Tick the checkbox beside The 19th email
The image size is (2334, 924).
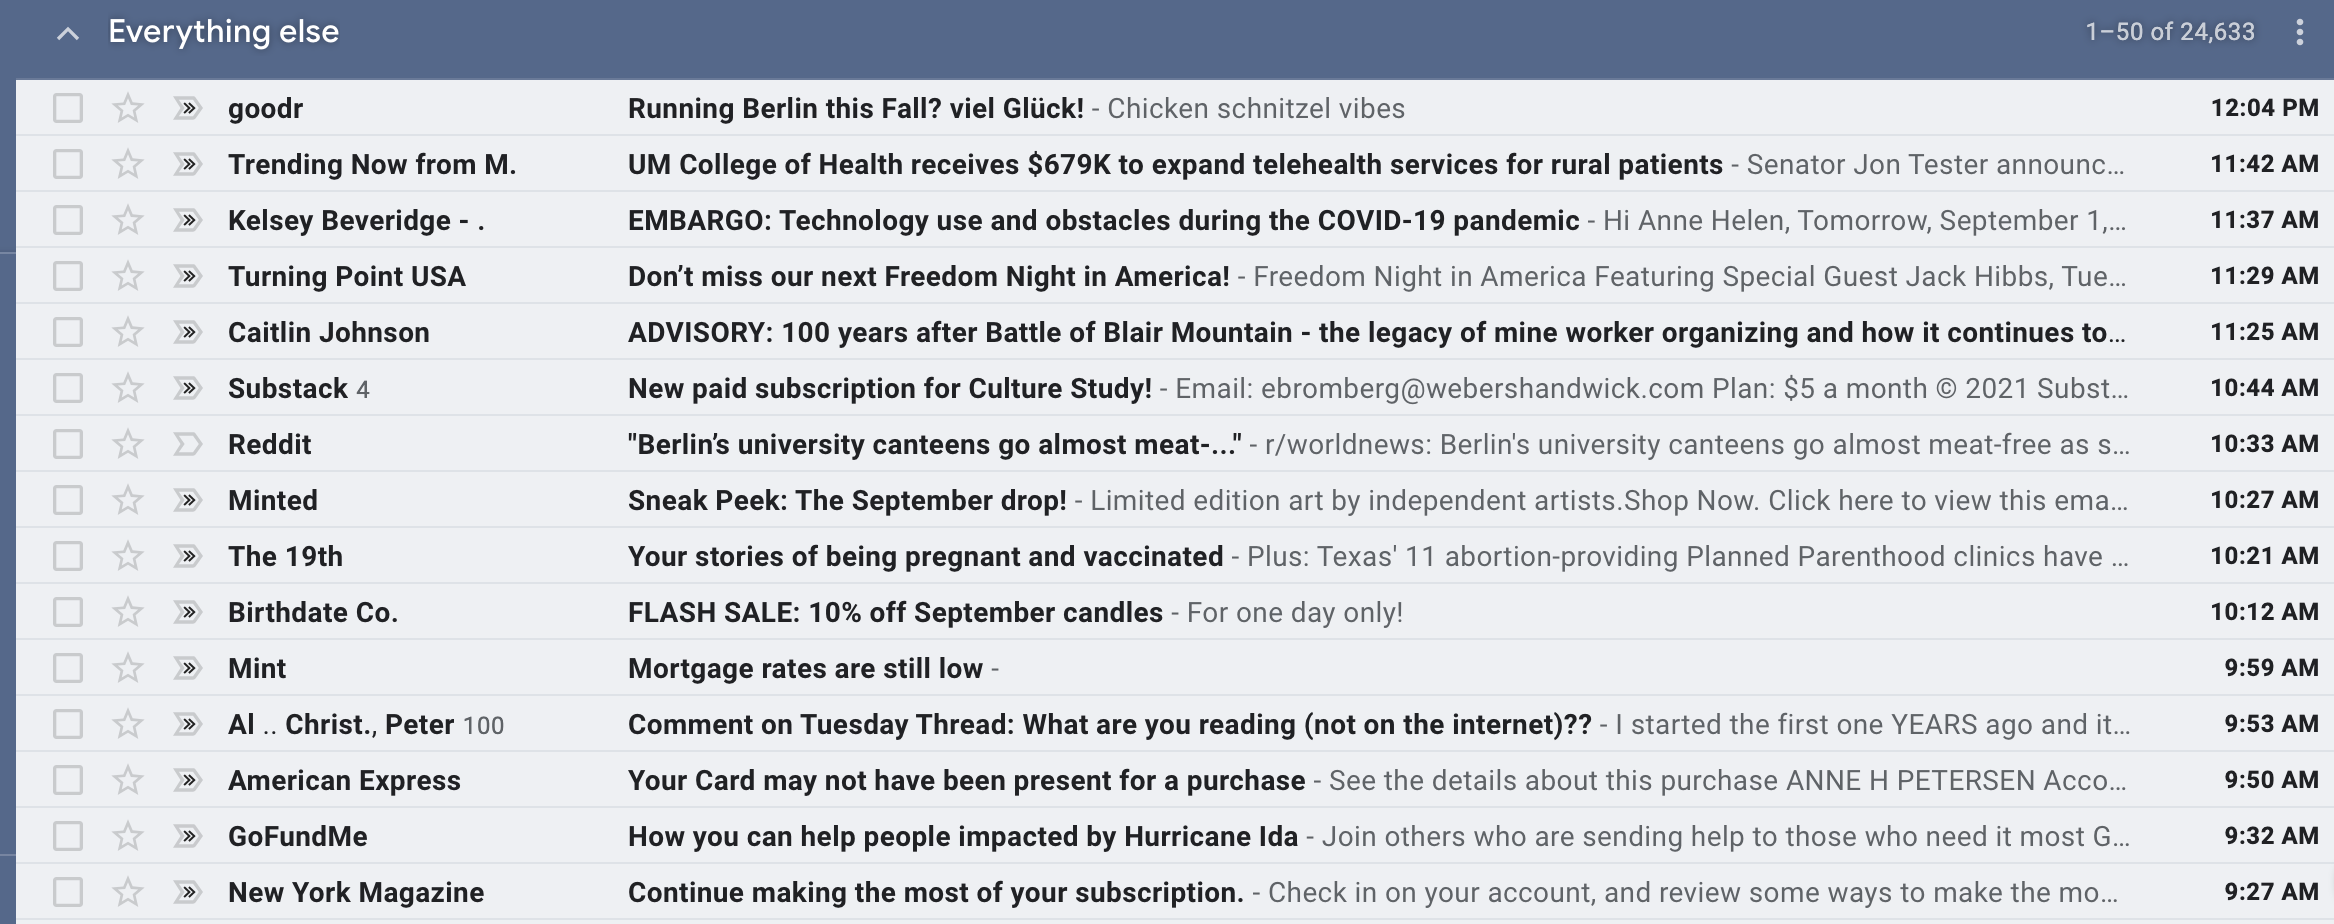(x=68, y=556)
